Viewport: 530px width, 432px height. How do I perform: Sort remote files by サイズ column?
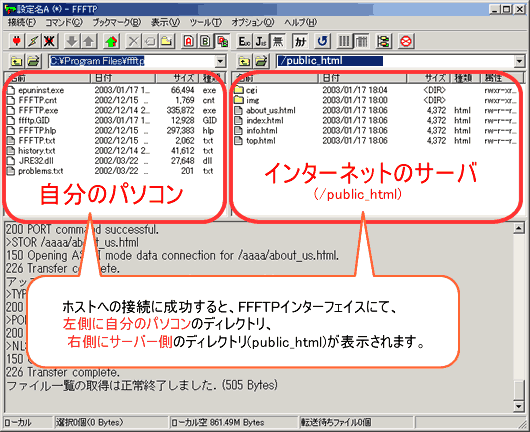point(428,78)
